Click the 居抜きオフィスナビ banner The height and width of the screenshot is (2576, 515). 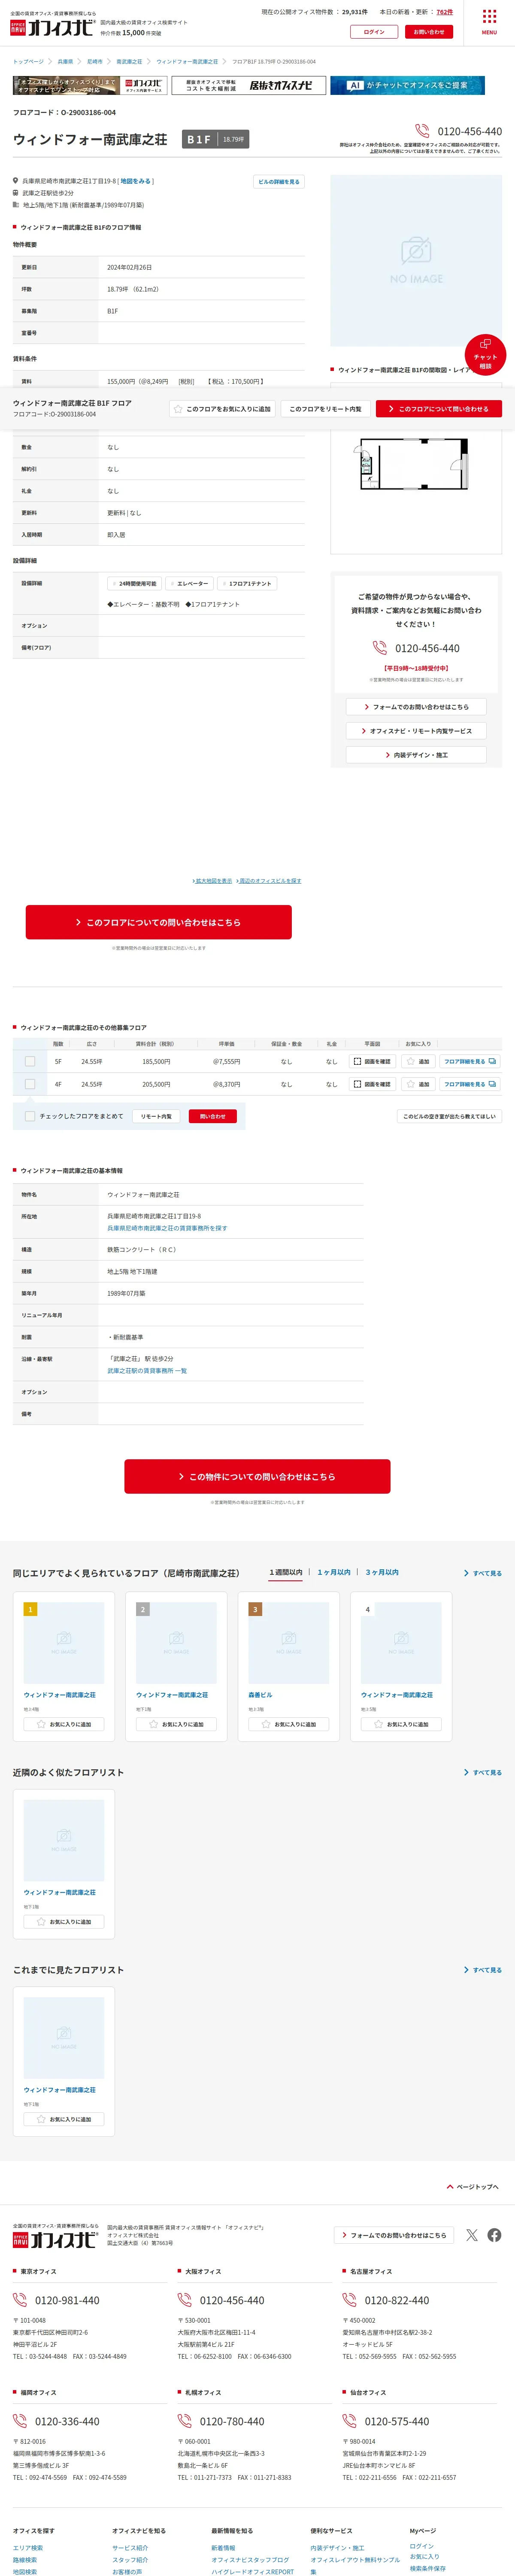(x=249, y=86)
